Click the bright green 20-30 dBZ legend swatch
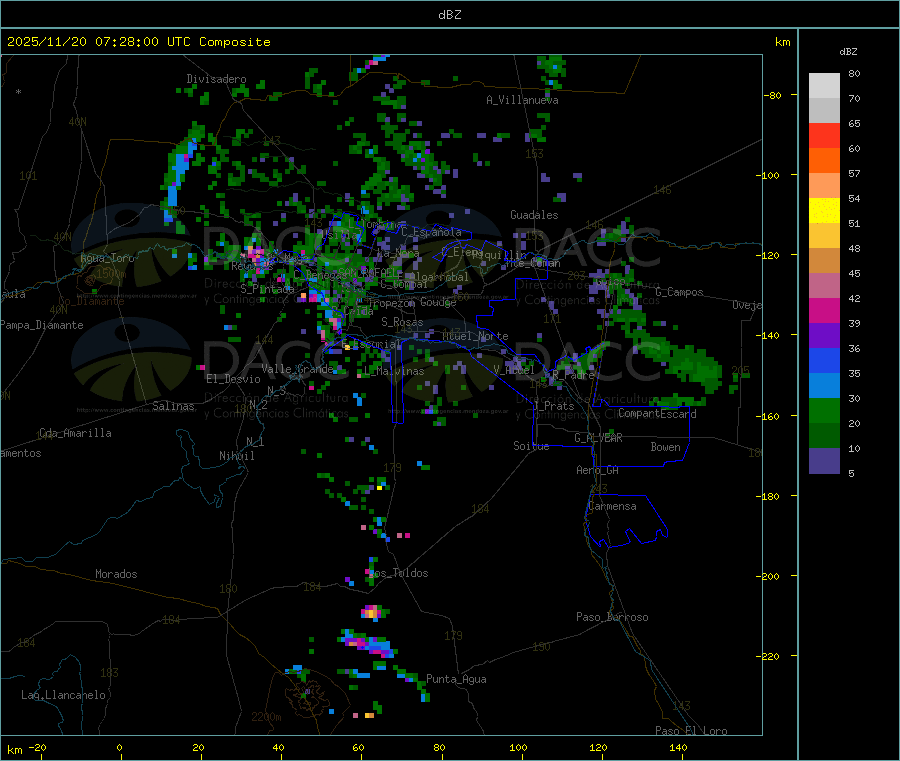The height and width of the screenshot is (761, 900). point(824,410)
